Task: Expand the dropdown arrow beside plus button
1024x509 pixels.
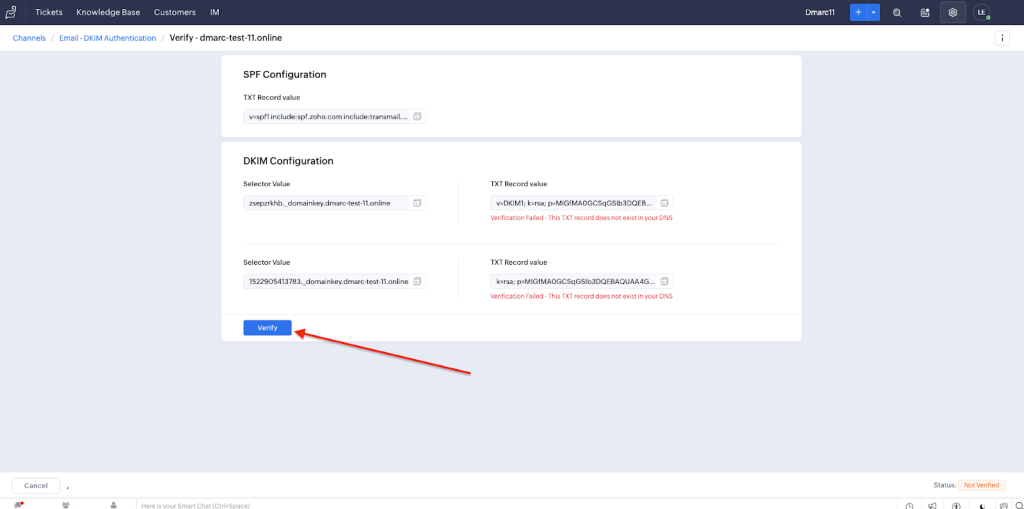Action: [874, 12]
